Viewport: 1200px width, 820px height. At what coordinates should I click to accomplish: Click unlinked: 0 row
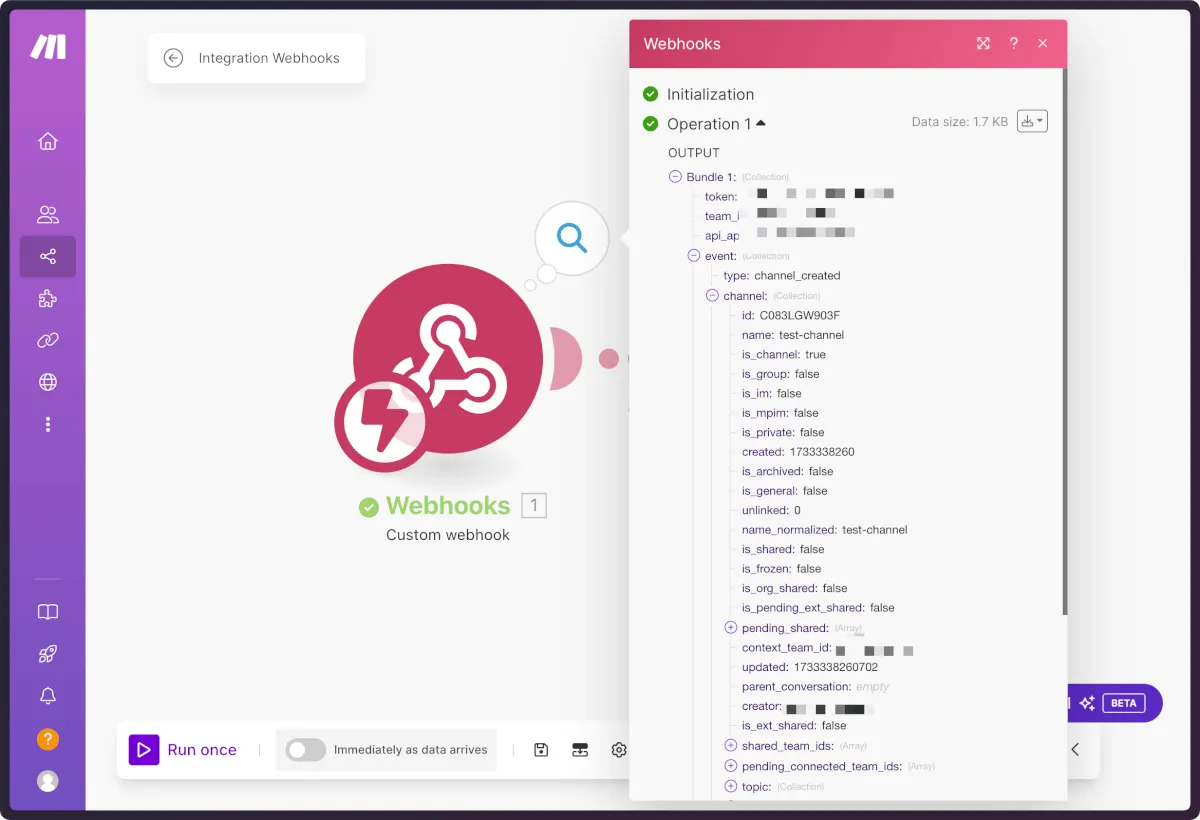coord(771,511)
